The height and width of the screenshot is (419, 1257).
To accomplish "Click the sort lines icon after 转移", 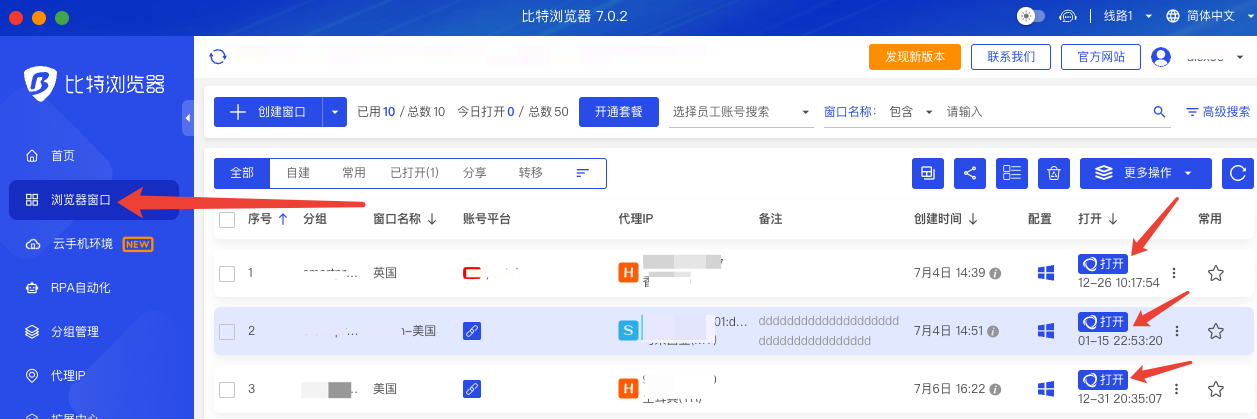I will 583,173.
